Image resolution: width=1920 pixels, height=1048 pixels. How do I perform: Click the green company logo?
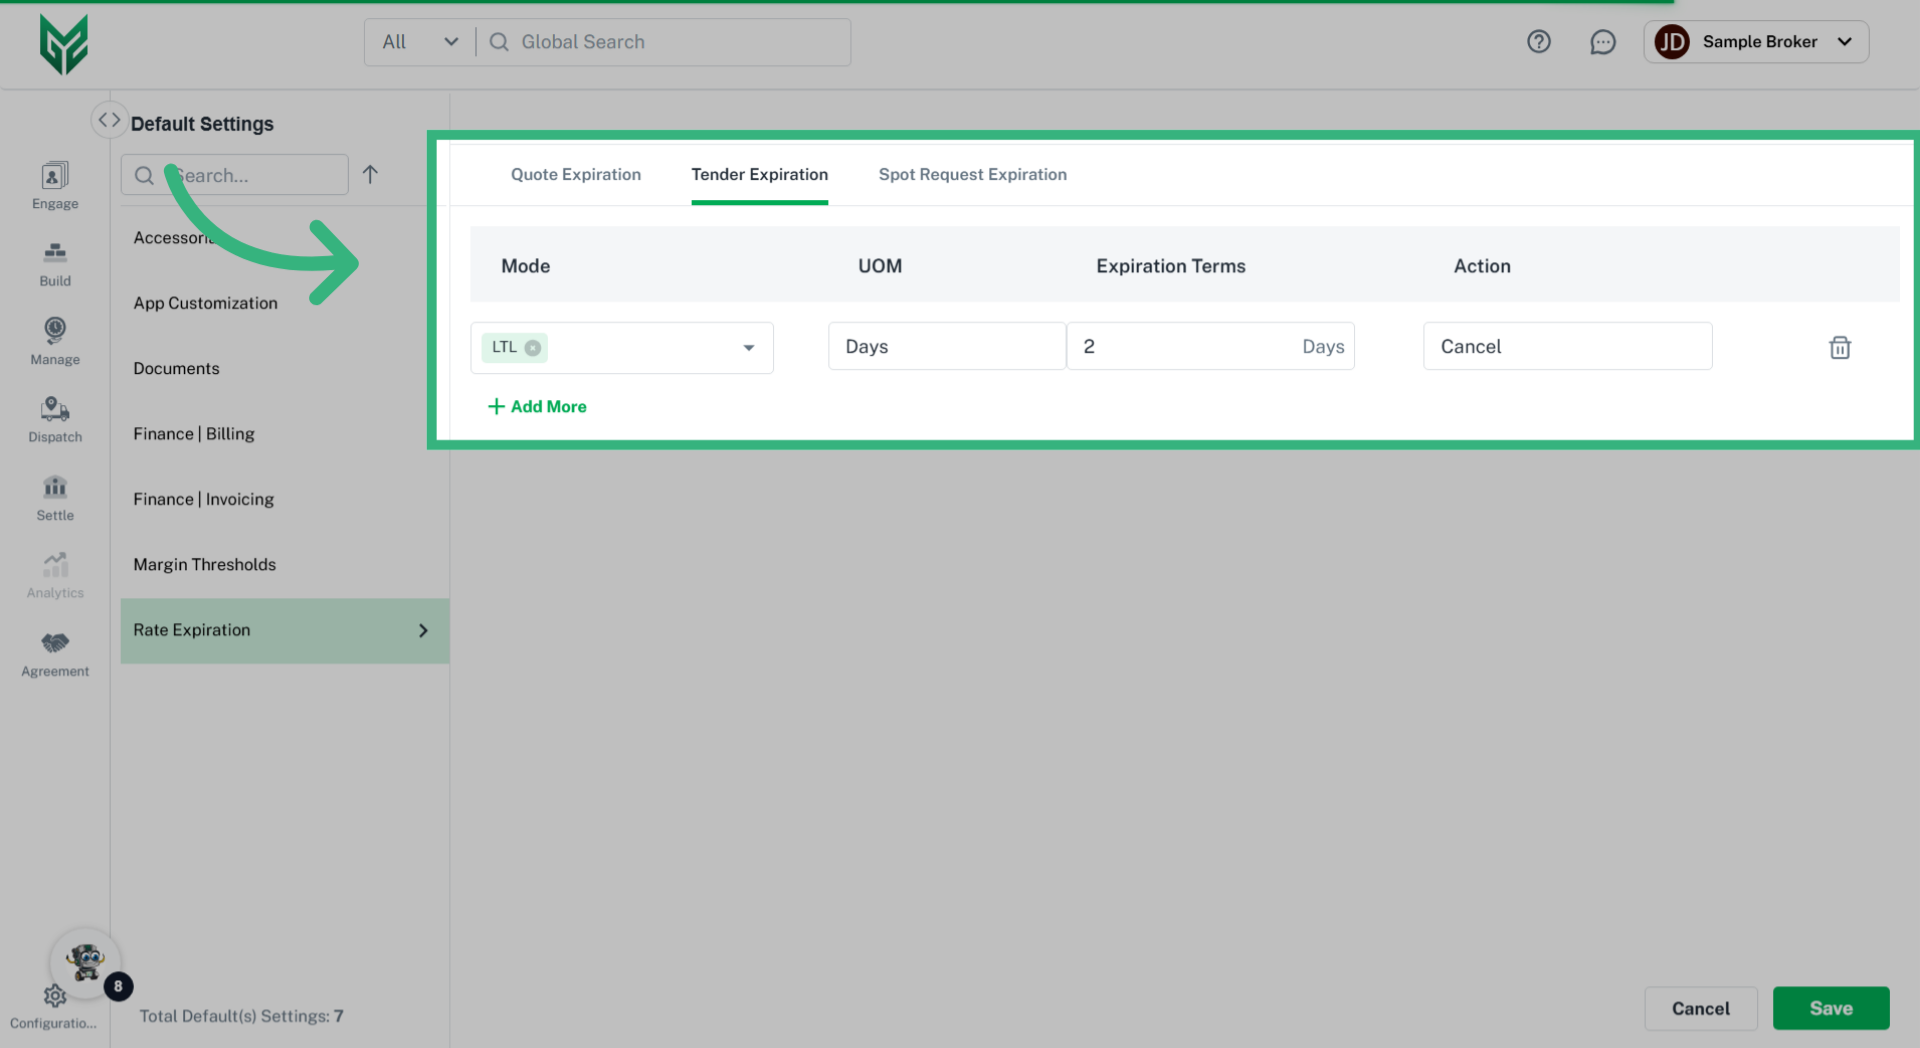point(63,44)
